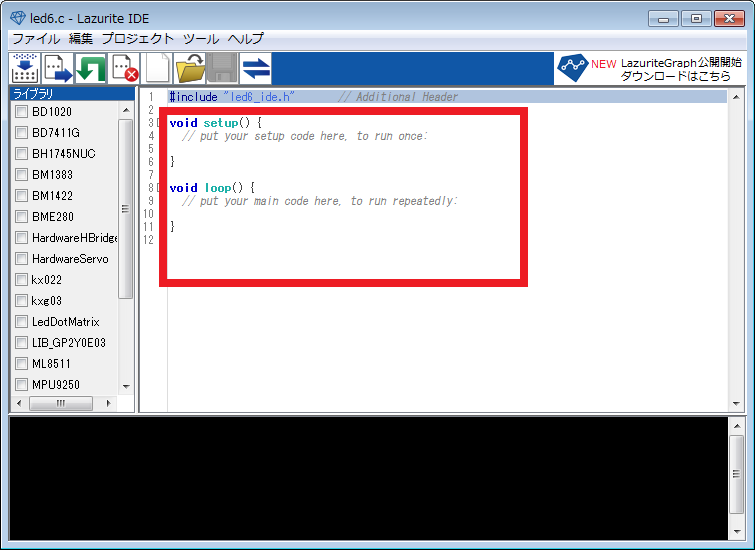Tick the BM1422 library checkbox
Screen dimensions: 755x550
(21, 196)
